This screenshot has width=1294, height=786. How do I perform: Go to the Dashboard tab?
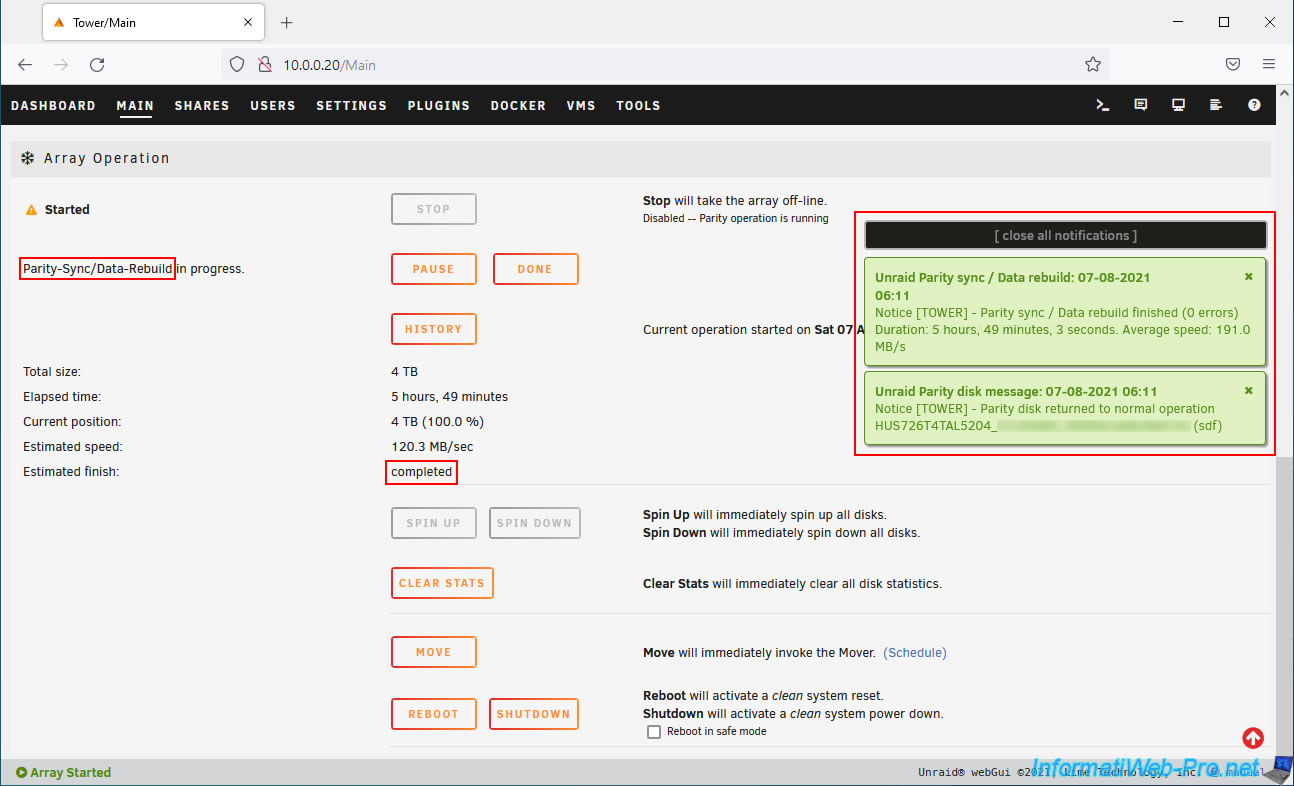(53, 106)
